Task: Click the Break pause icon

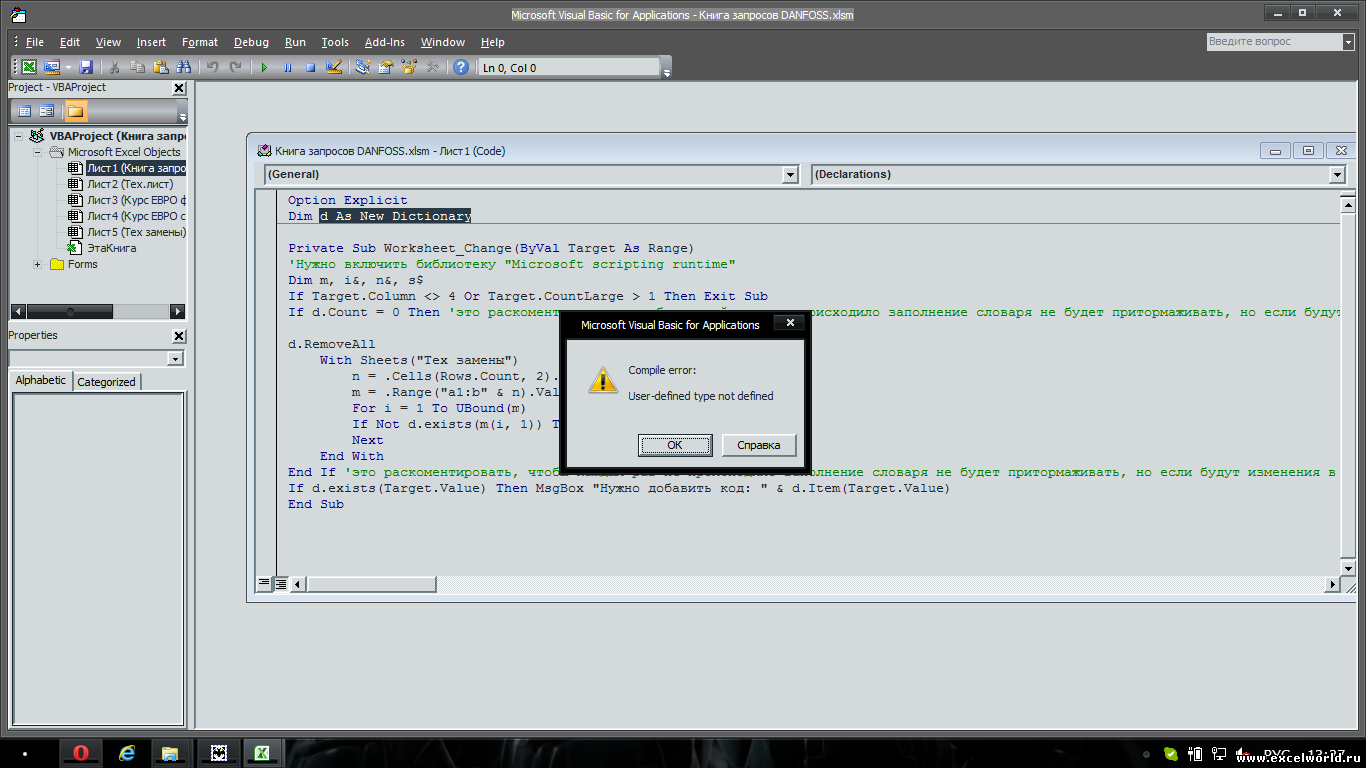Action: coord(287,67)
